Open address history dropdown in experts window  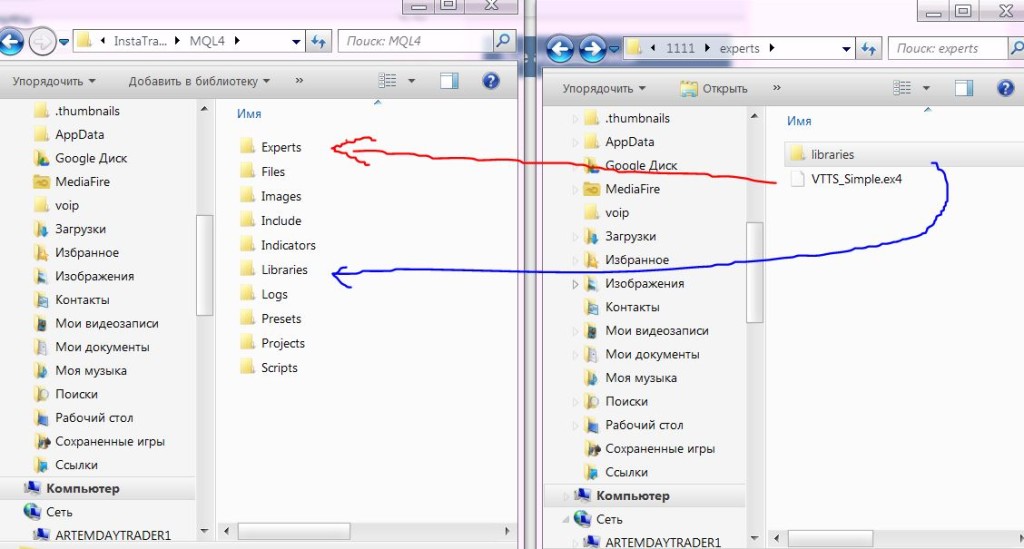(x=846, y=49)
